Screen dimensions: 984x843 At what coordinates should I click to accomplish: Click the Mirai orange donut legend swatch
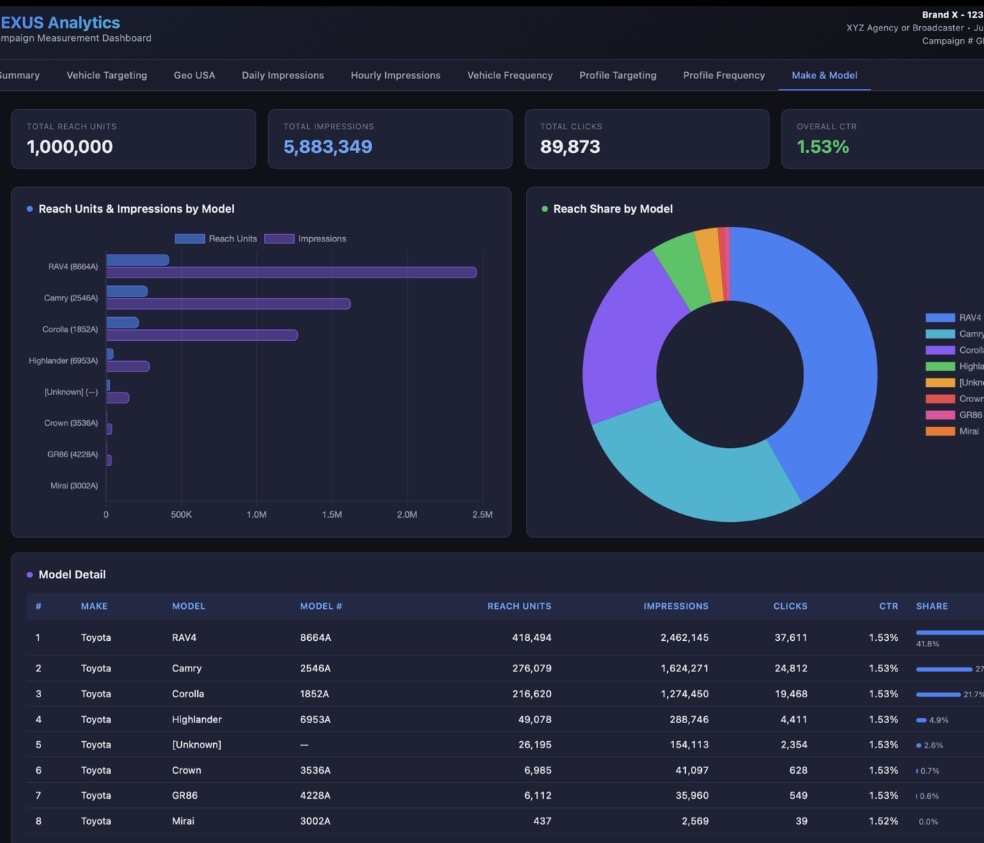pos(940,431)
